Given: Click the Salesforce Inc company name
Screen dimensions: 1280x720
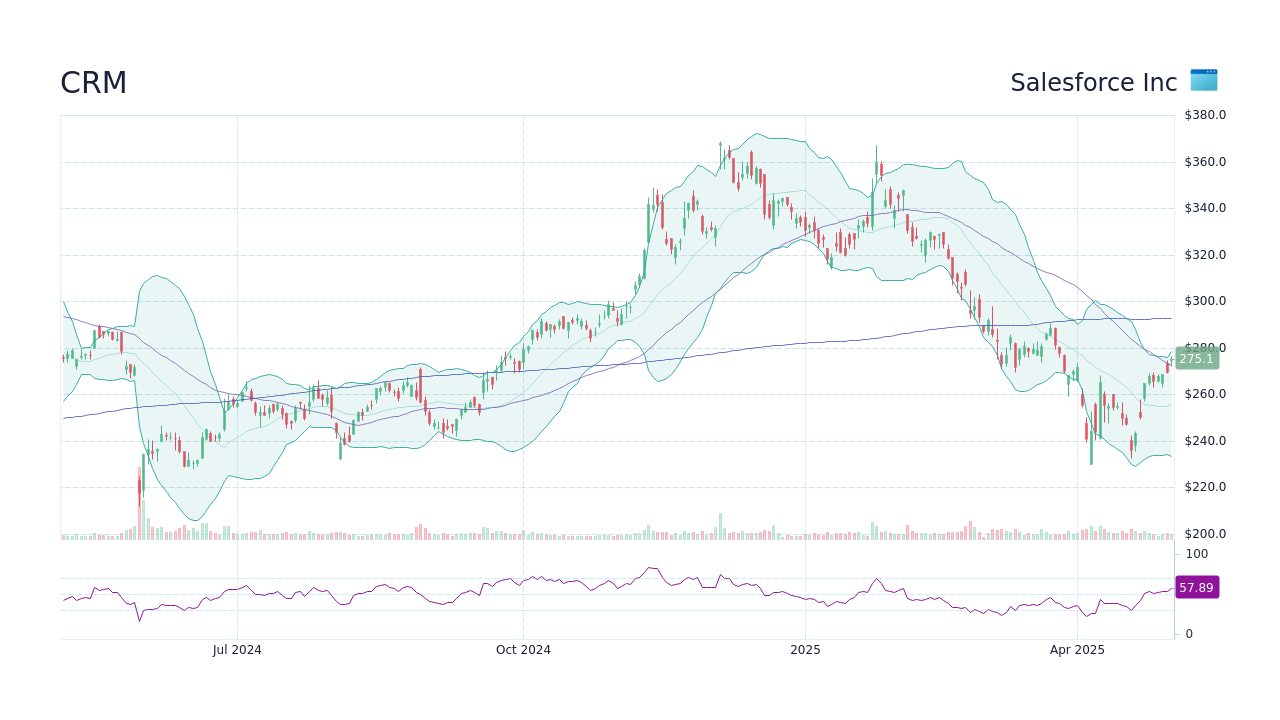Looking at the screenshot, I should coord(1093,83).
